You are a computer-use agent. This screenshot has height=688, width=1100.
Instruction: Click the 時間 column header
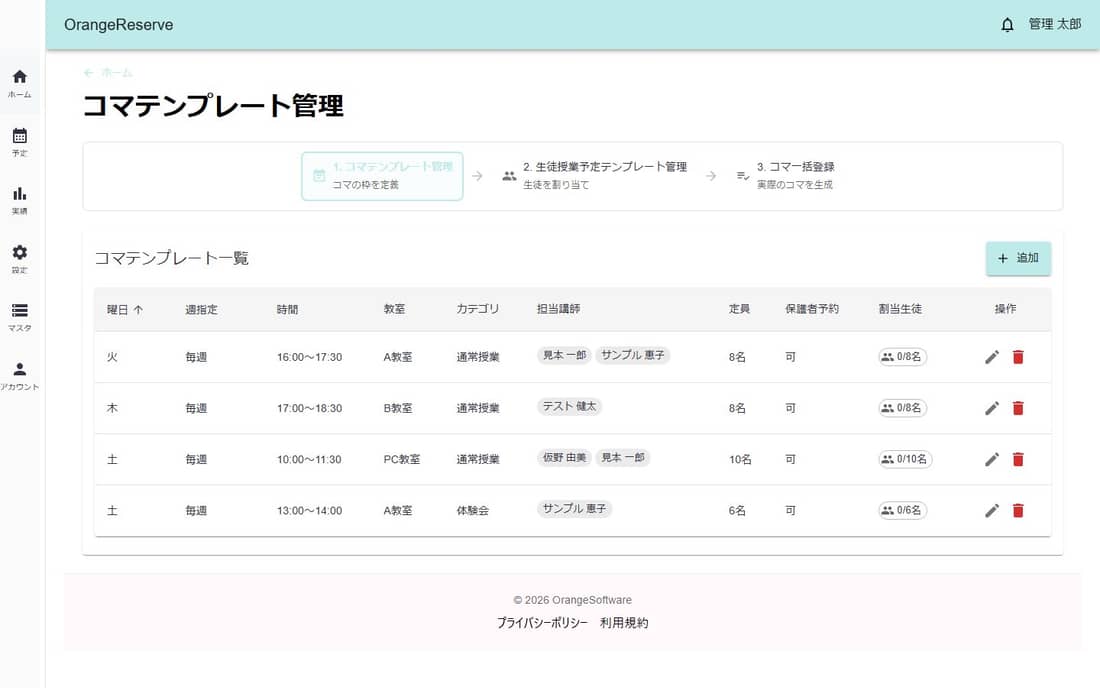pos(288,309)
